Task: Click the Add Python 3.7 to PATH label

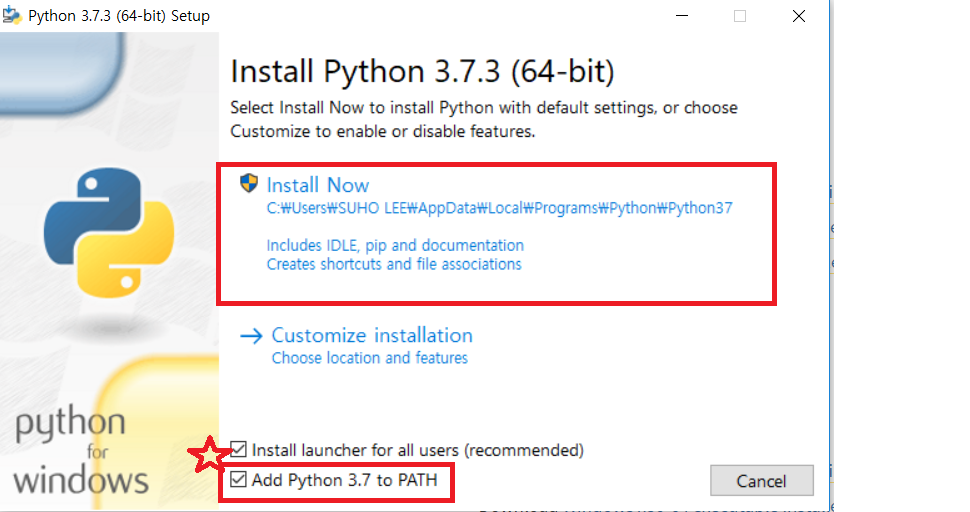Action: point(345,480)
